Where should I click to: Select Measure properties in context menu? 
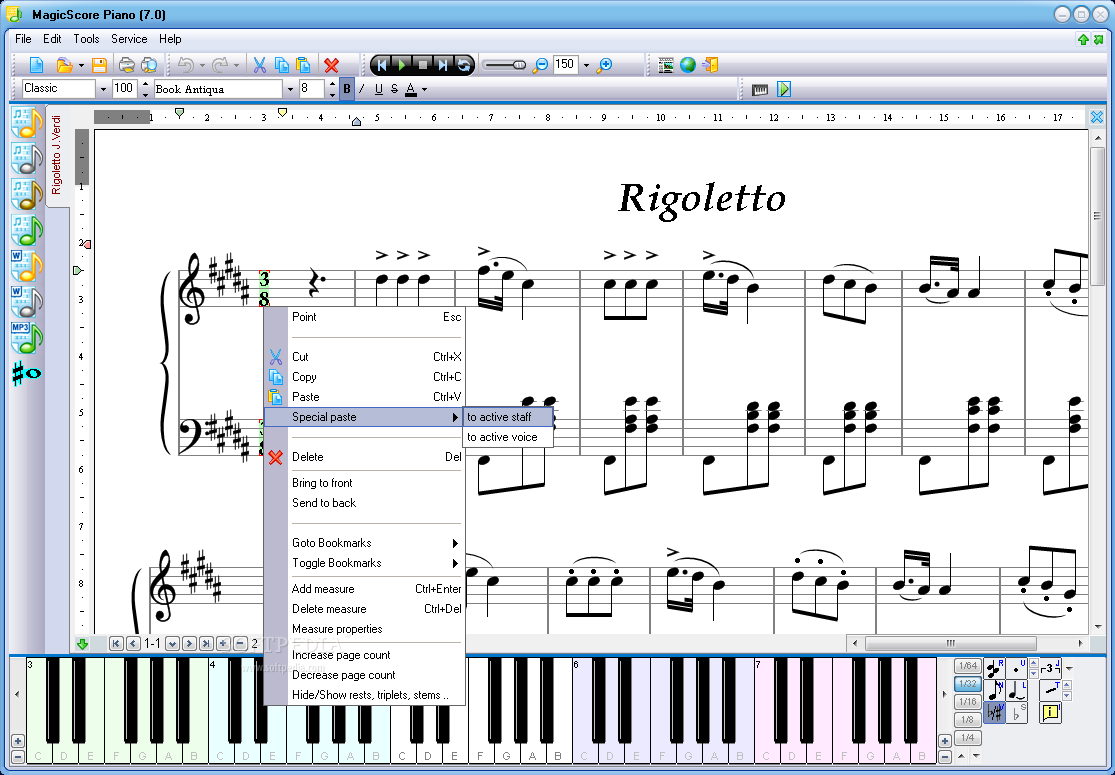coord(364,629)
